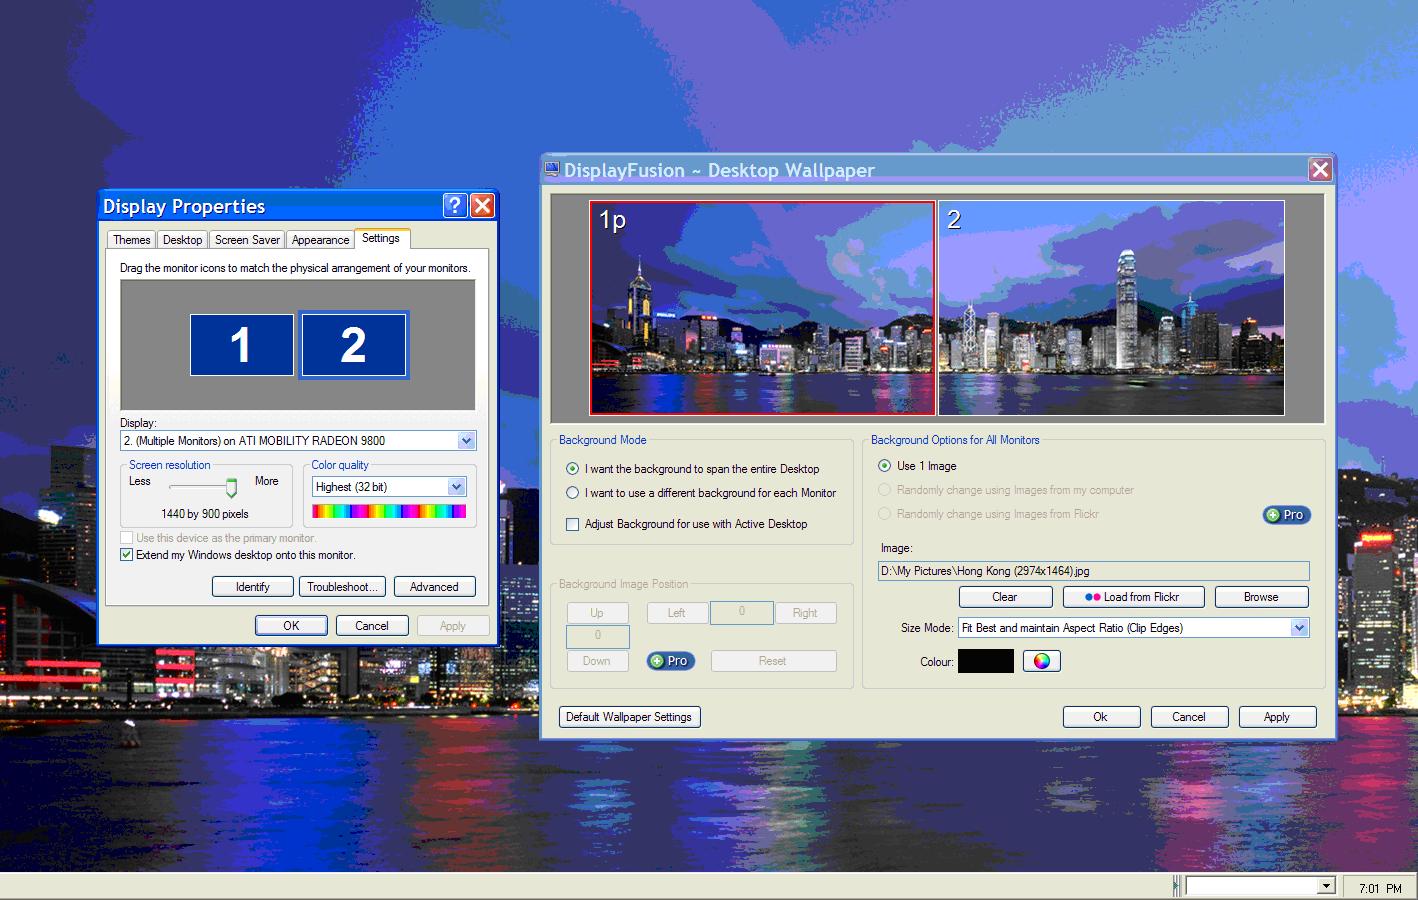Select monitor 2 wallpaper preview thumbnail
Image resolution: width=1418 pixels, height=900 pixels.
coord(1111,308)
